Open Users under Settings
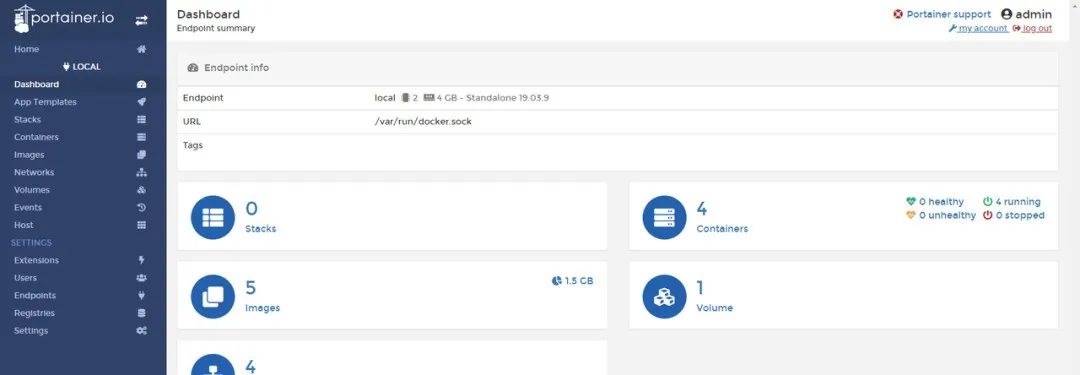The image size is (1080, 375). 83,278
